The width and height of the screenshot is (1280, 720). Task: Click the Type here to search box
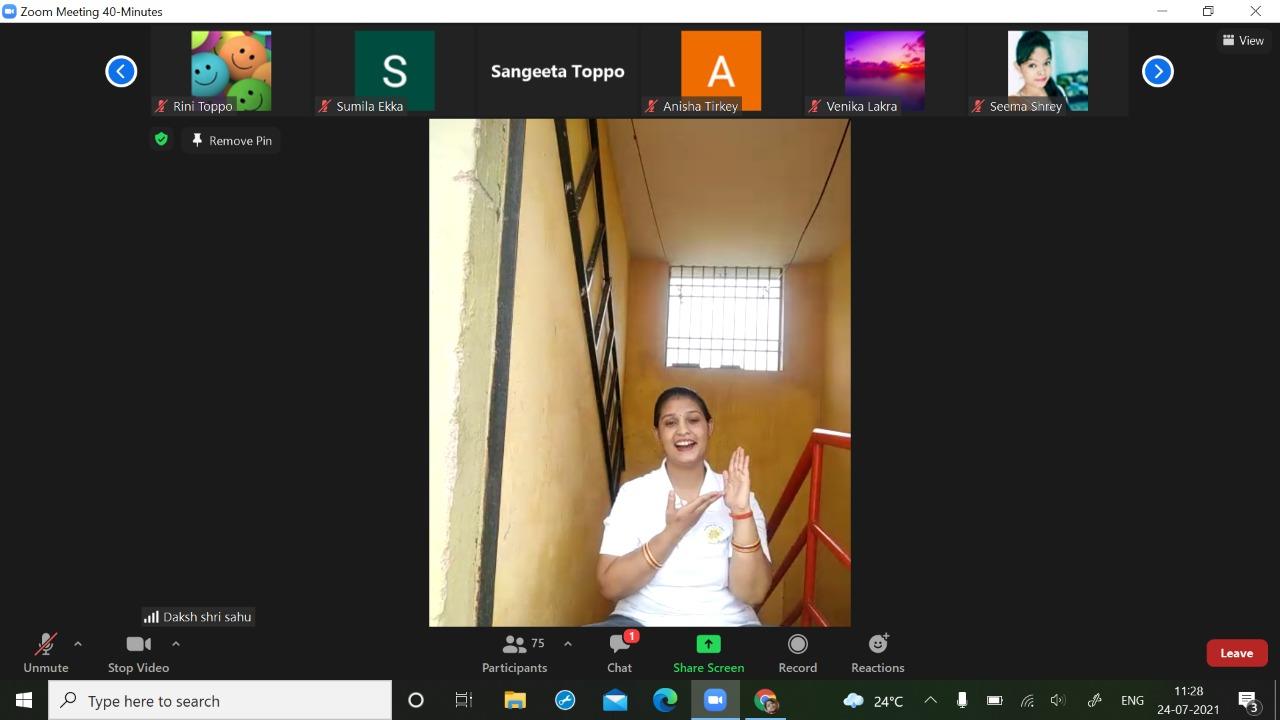(220, 700)
